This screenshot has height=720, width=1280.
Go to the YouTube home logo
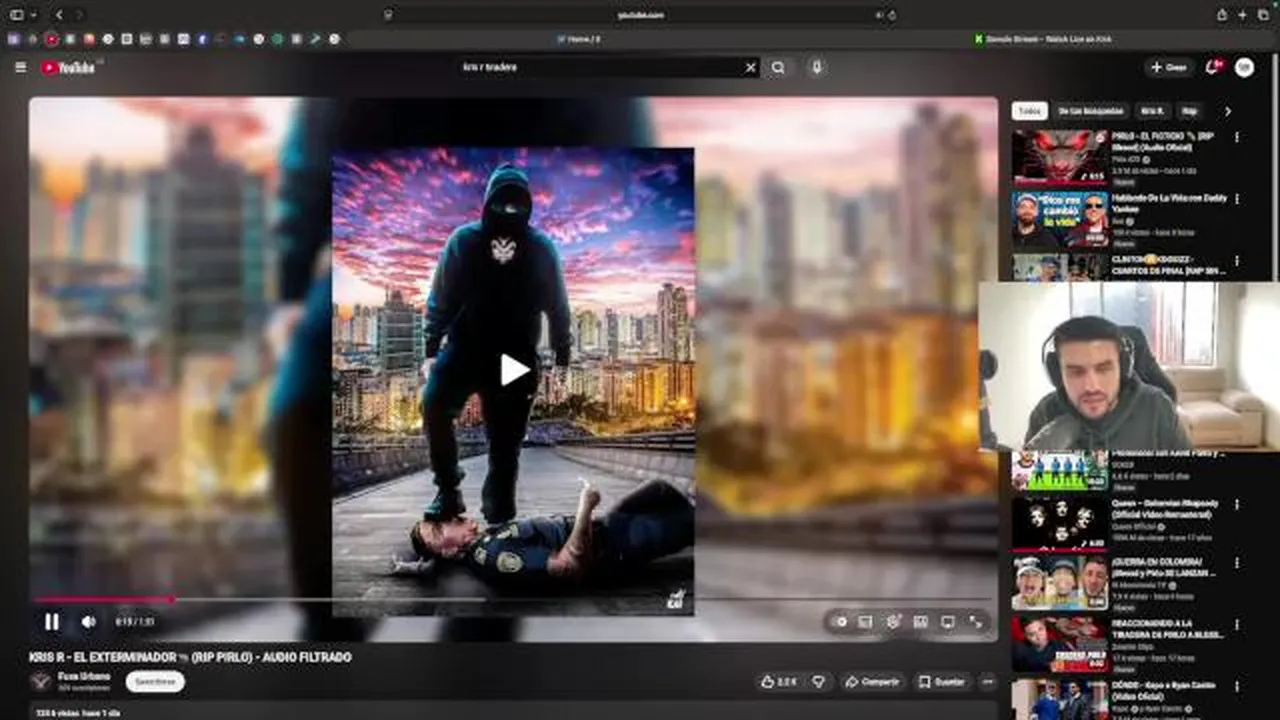pyautogui.click(x=68, y=67)
